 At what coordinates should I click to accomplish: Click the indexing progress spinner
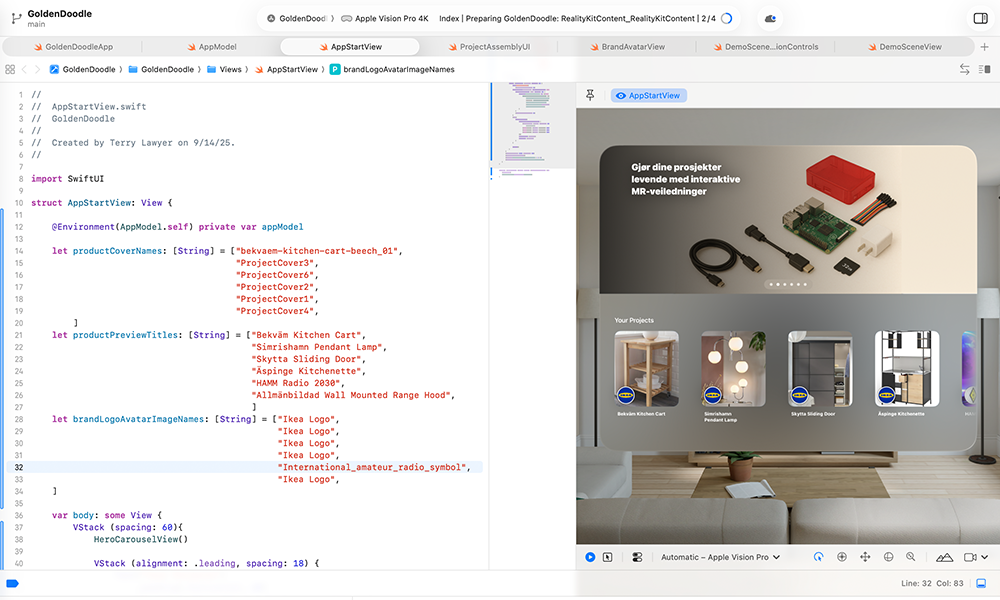pyautogui.click(x=726, y=18)
